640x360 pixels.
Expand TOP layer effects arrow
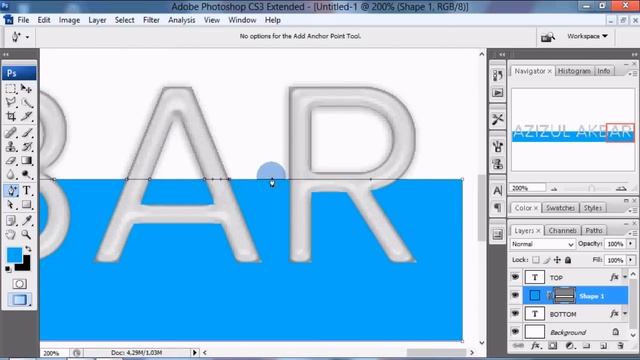(x=625, y=277)
